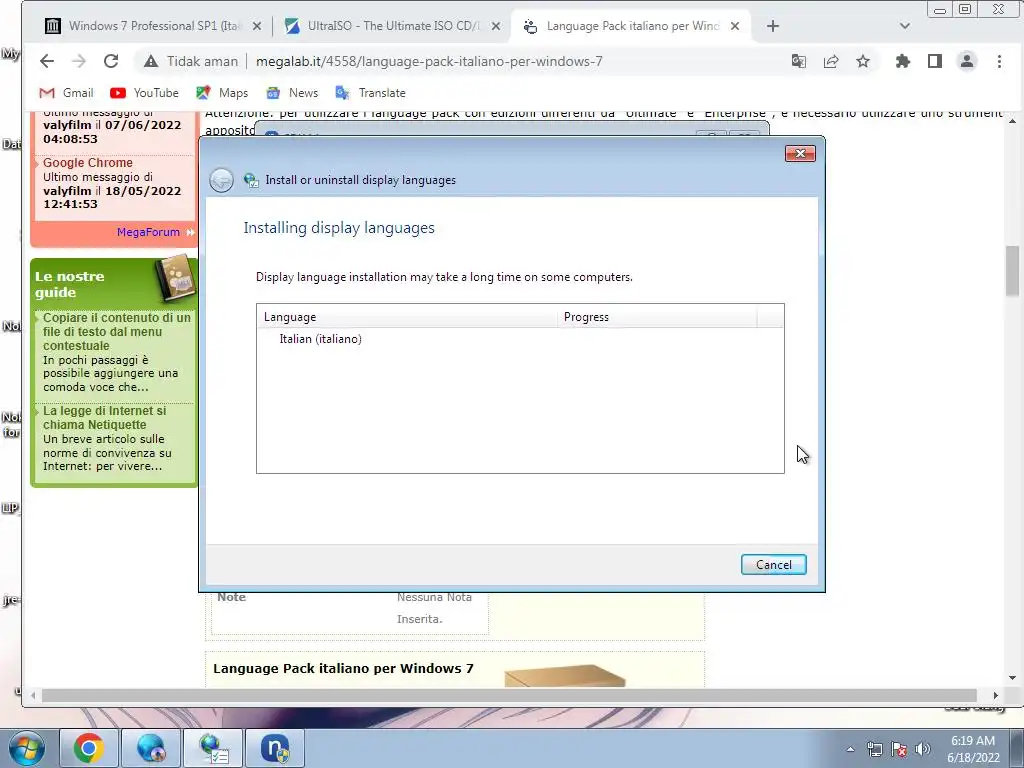Click the back arrow in the language installer dialog
This screenshot has width=1024, height=768.
point(221,180)
